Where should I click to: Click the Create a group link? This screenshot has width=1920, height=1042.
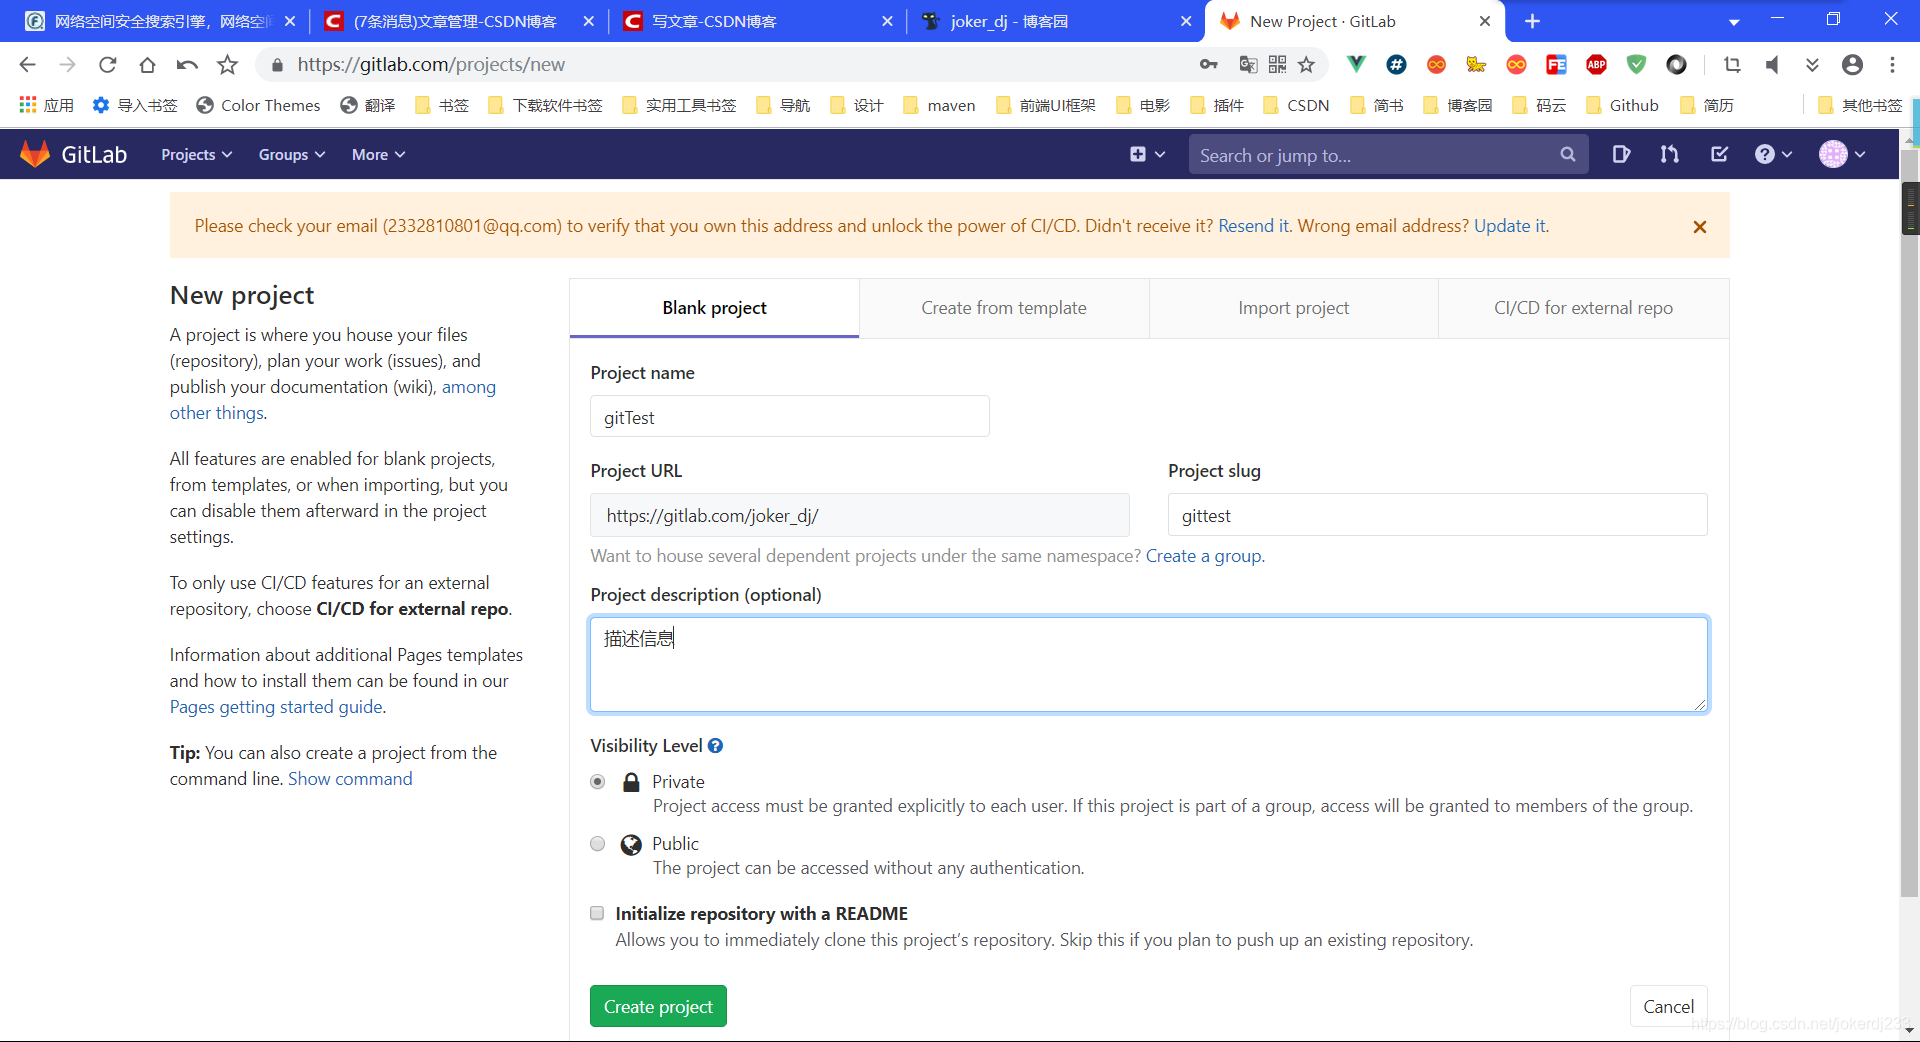pos(1203,556)
